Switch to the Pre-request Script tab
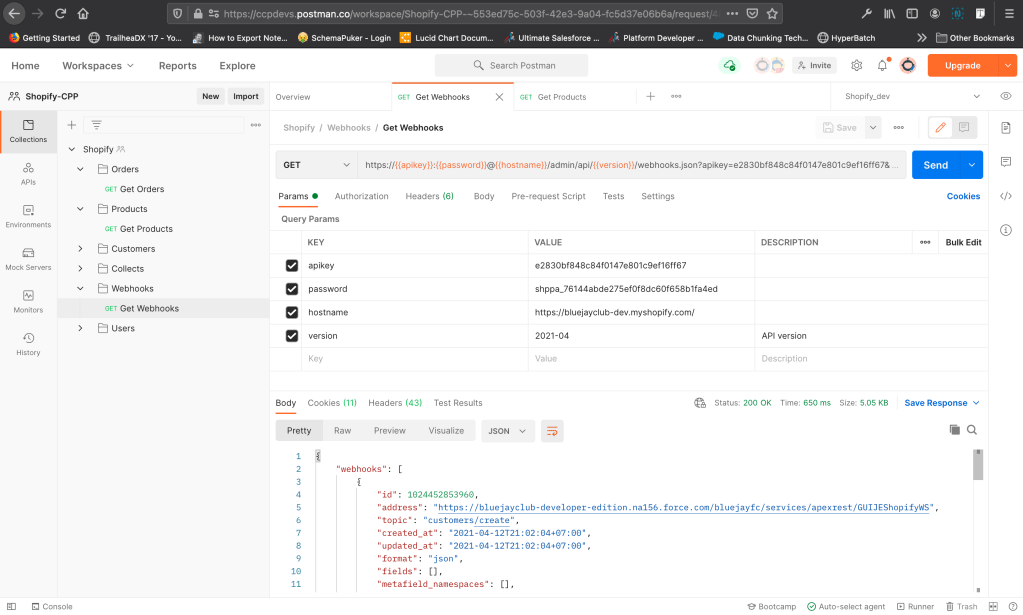 click(548, 196)
